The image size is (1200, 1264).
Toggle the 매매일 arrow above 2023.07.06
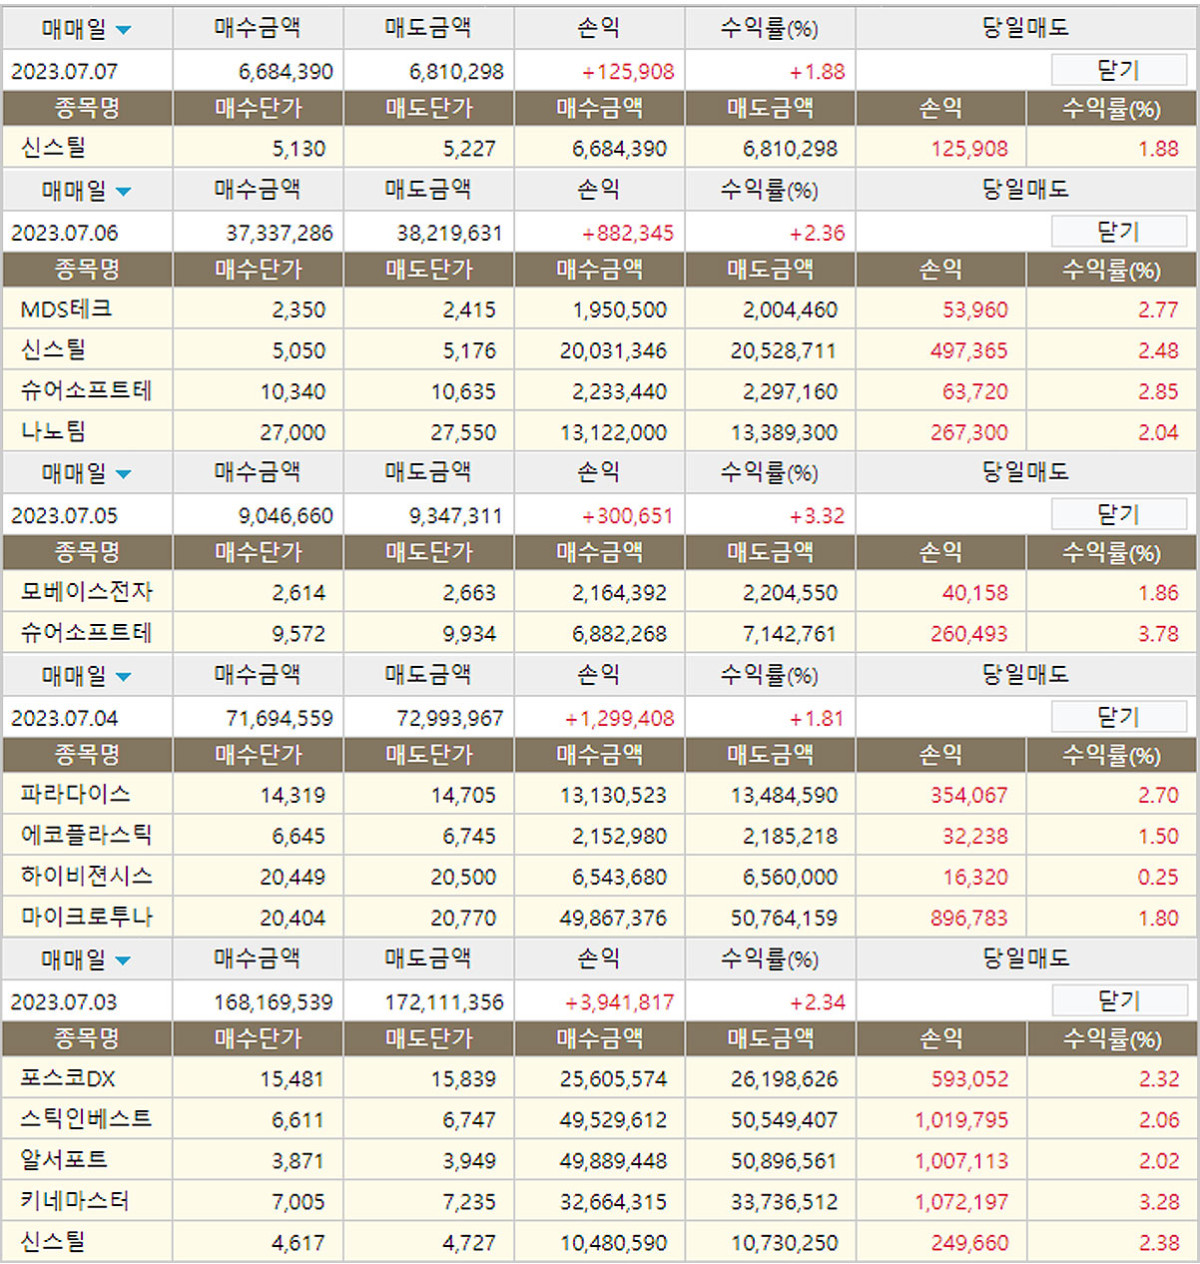pyautogui.click(x=123, y=191)
